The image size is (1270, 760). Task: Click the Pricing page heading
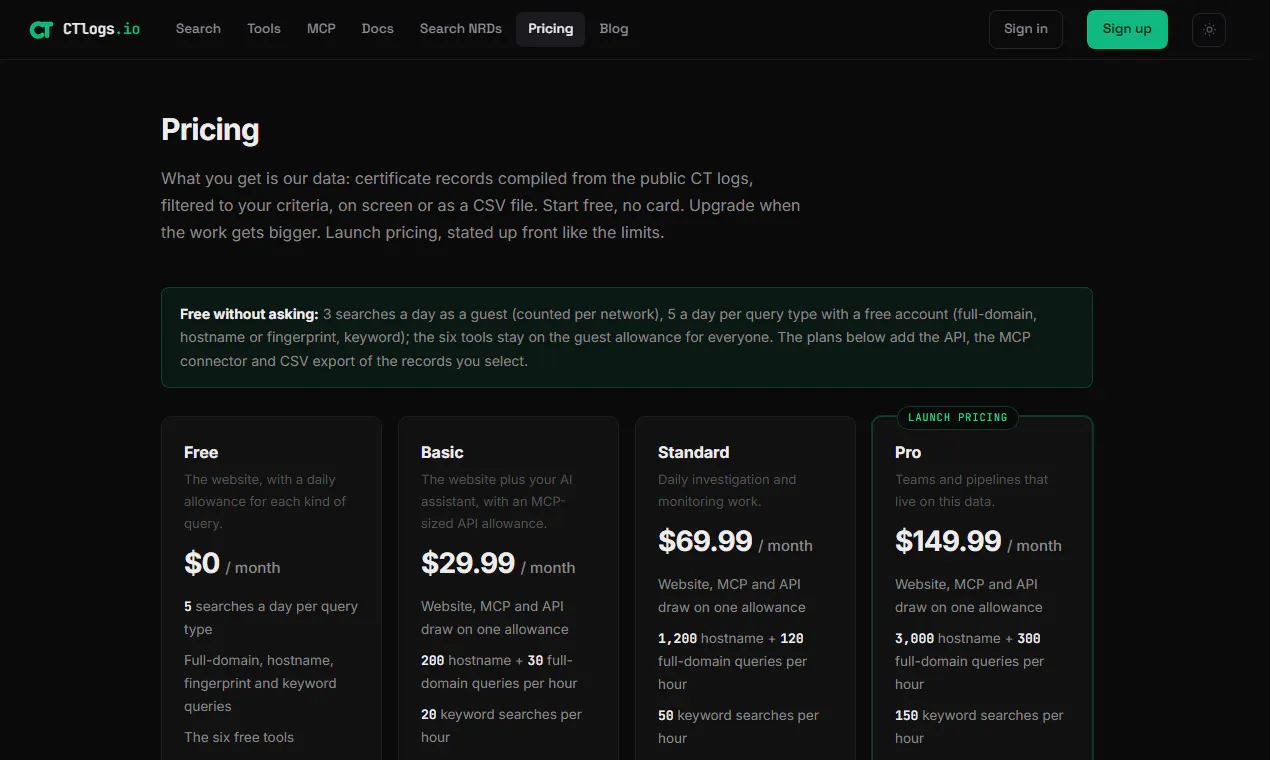click(210, 130)
